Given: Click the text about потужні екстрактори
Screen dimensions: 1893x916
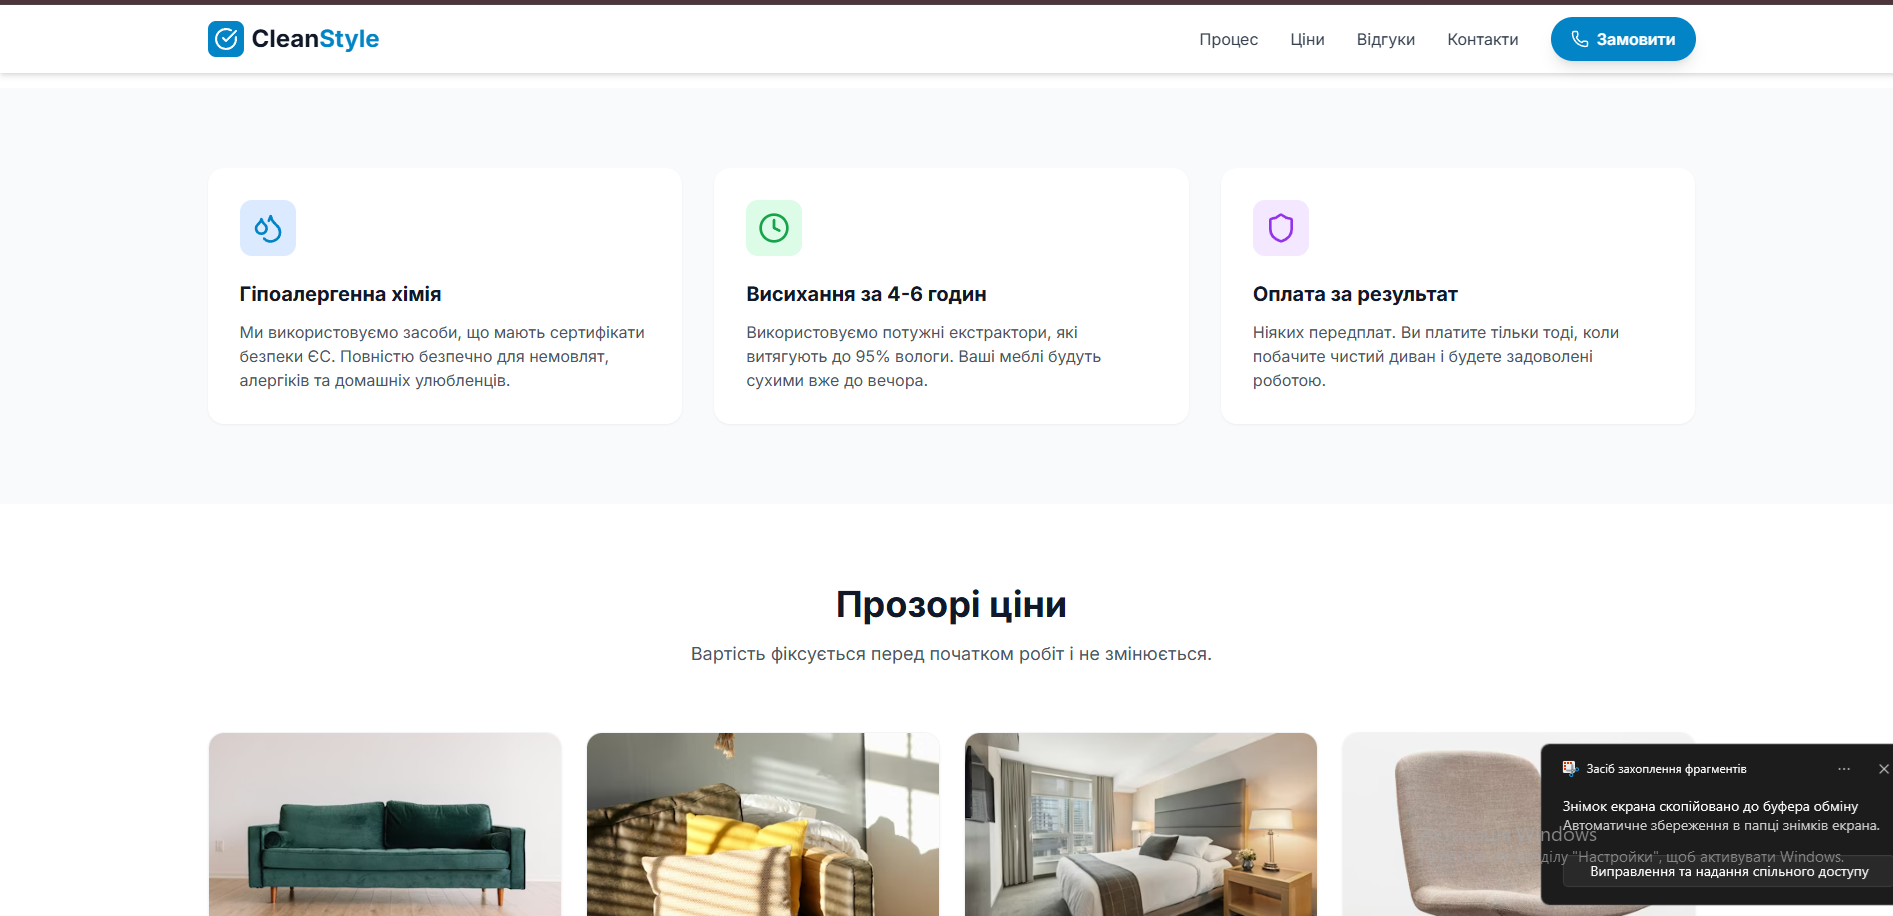Looking at the screenshot, I should [924, 356].
